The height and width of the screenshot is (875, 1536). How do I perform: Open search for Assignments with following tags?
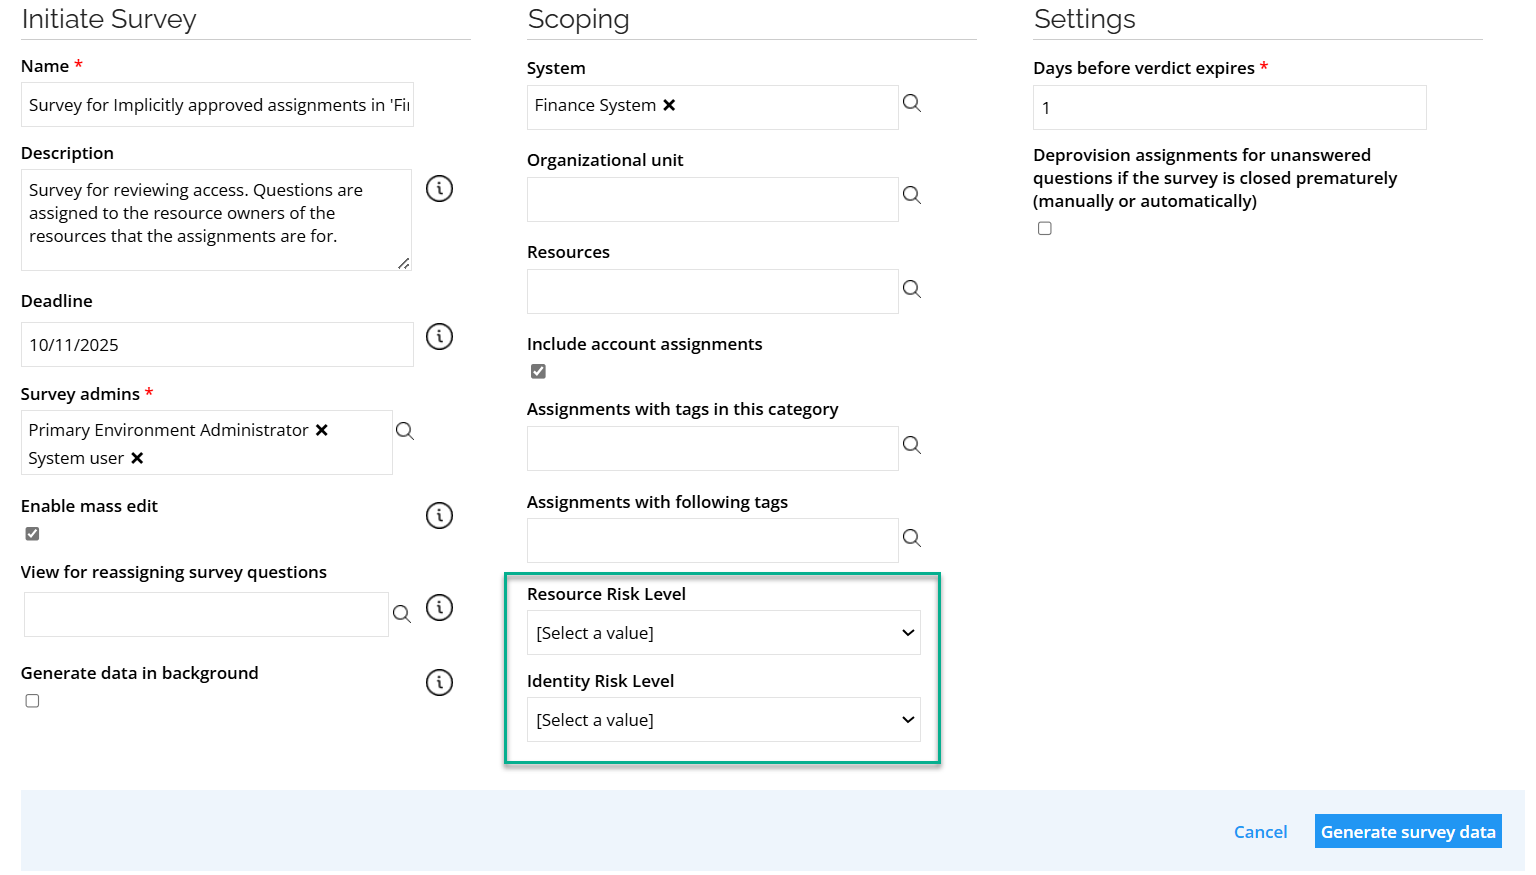click(912, 538)
